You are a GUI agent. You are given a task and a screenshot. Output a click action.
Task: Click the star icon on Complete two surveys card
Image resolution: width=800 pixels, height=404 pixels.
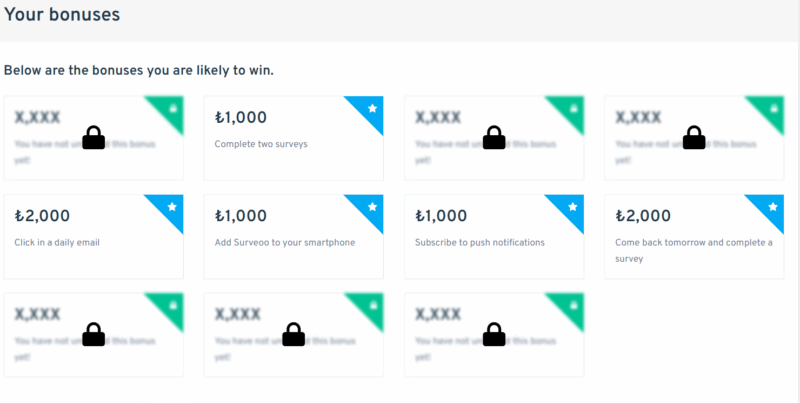[x=372, y=108]
